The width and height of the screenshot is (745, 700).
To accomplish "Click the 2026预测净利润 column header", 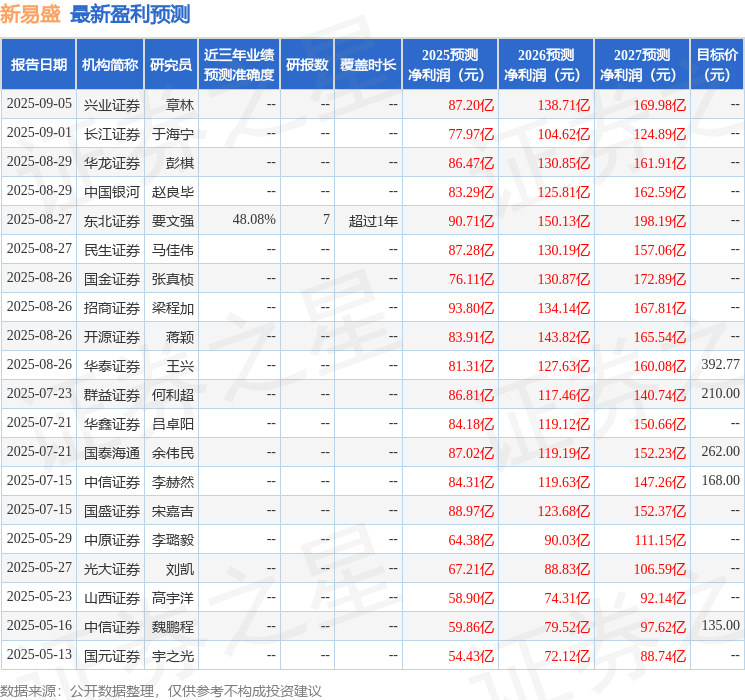I will [x=545, y=64].
